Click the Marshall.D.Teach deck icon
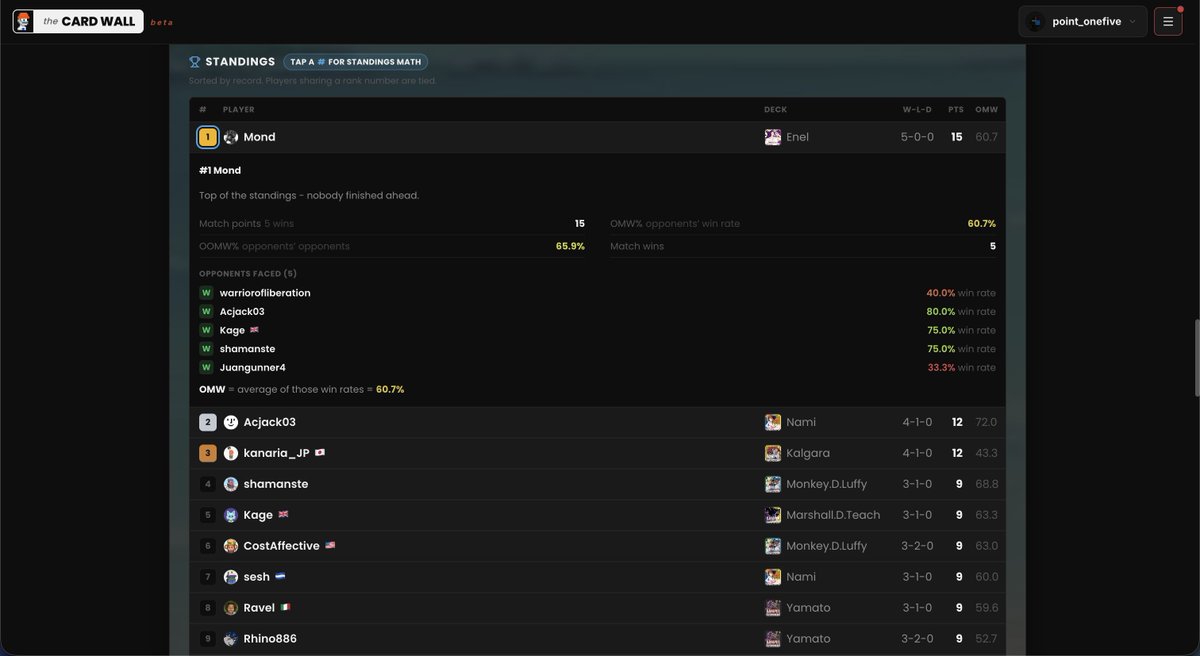Screen dimensions: 1200x656 (x=773, y=515)
